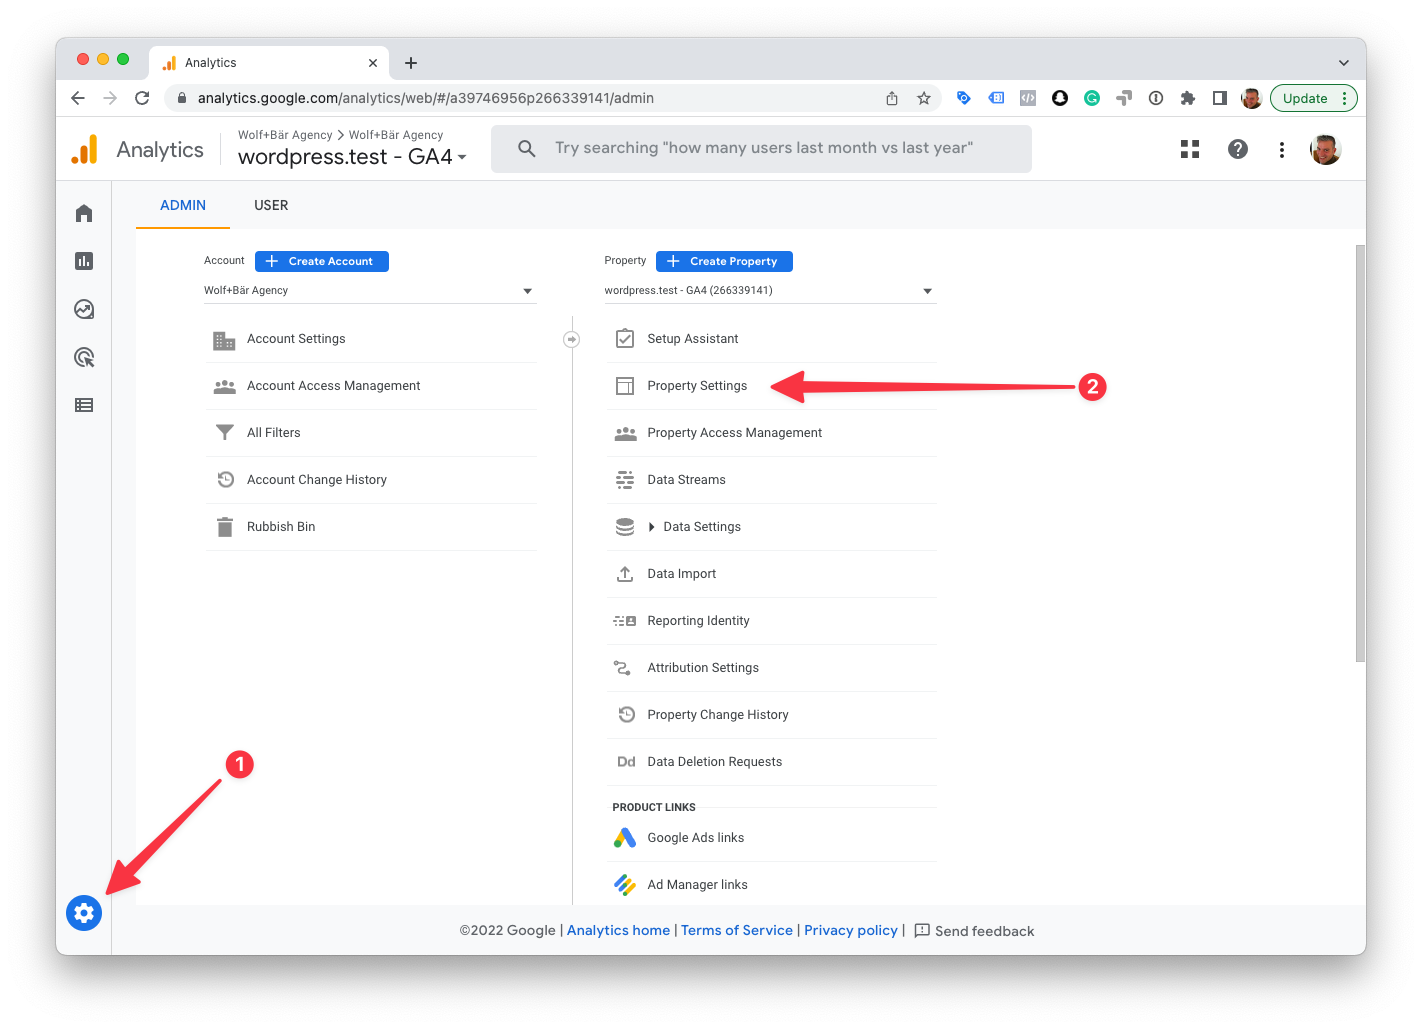The image size is (1422, 1029).
Task: Toggle the browser side panel icon
Action: pyautogui.click(x=1220, y=98)
